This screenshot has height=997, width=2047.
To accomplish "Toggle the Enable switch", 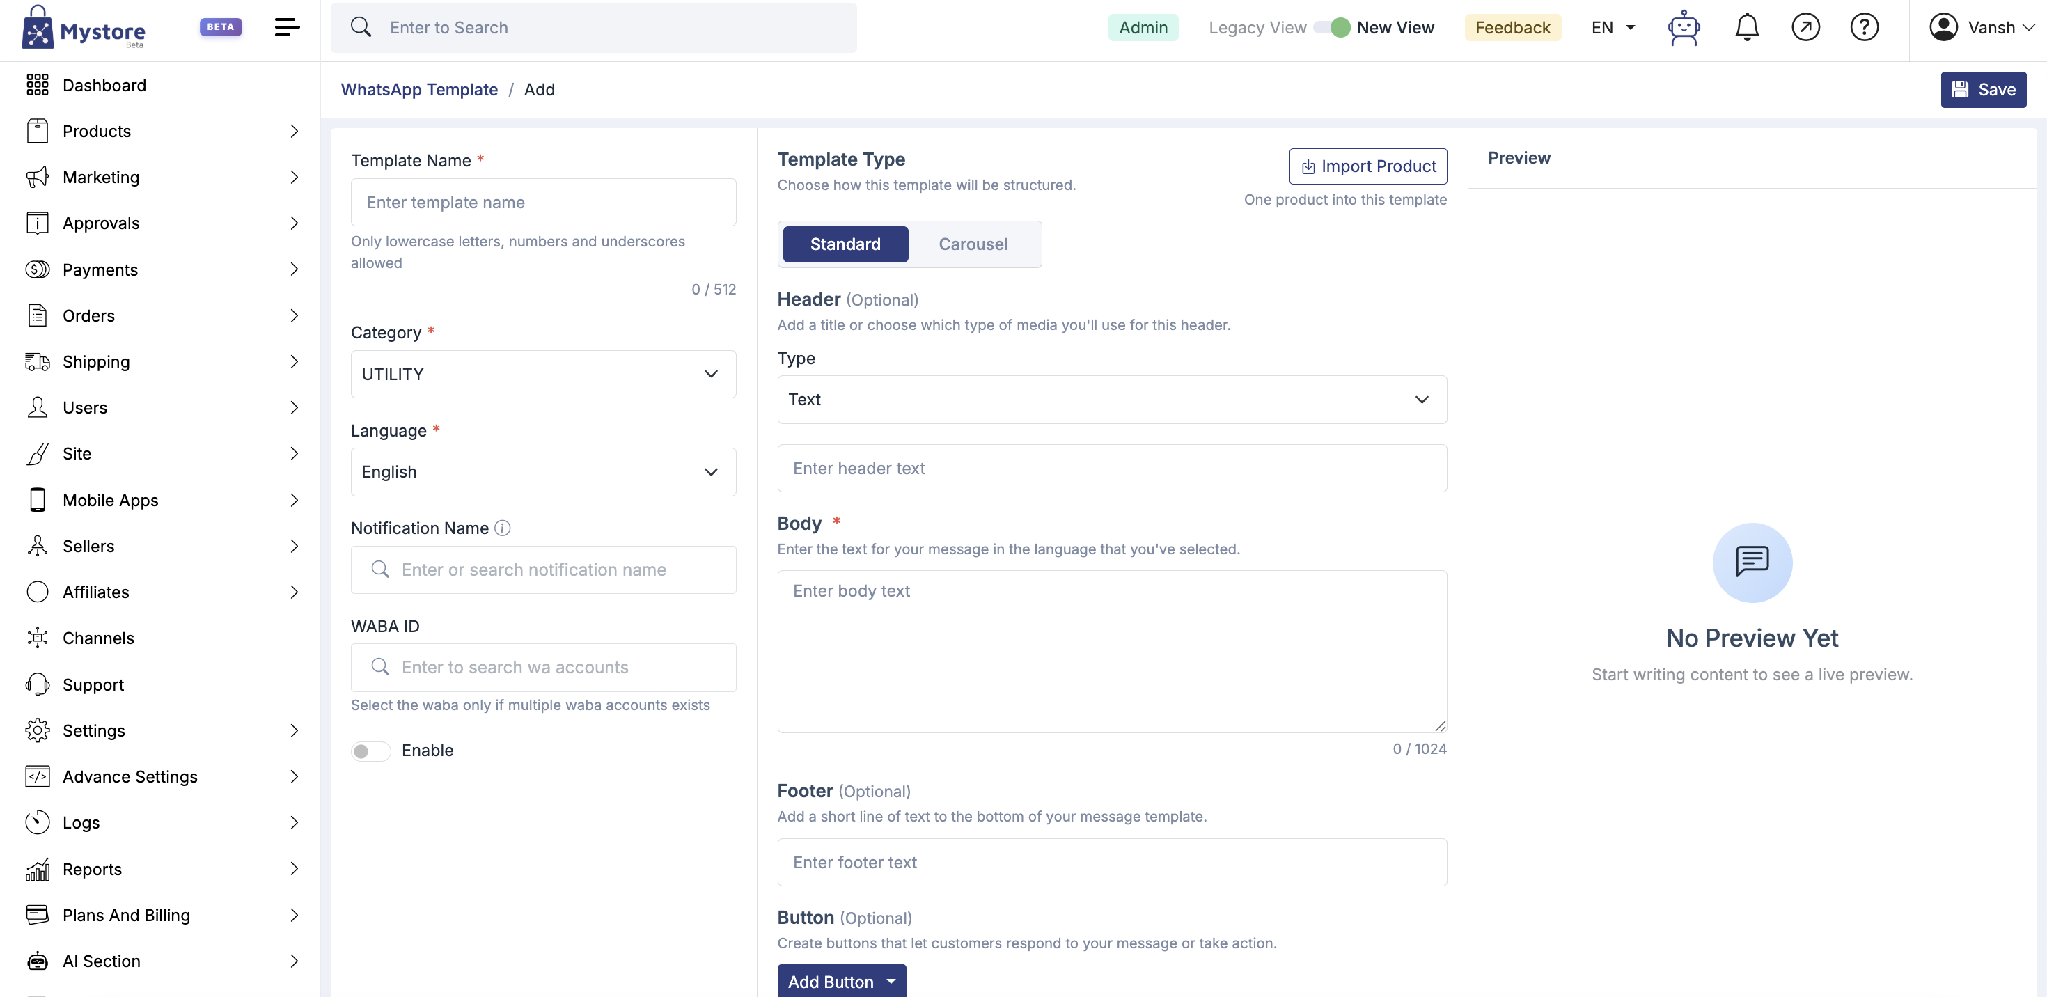I will 370,751.
